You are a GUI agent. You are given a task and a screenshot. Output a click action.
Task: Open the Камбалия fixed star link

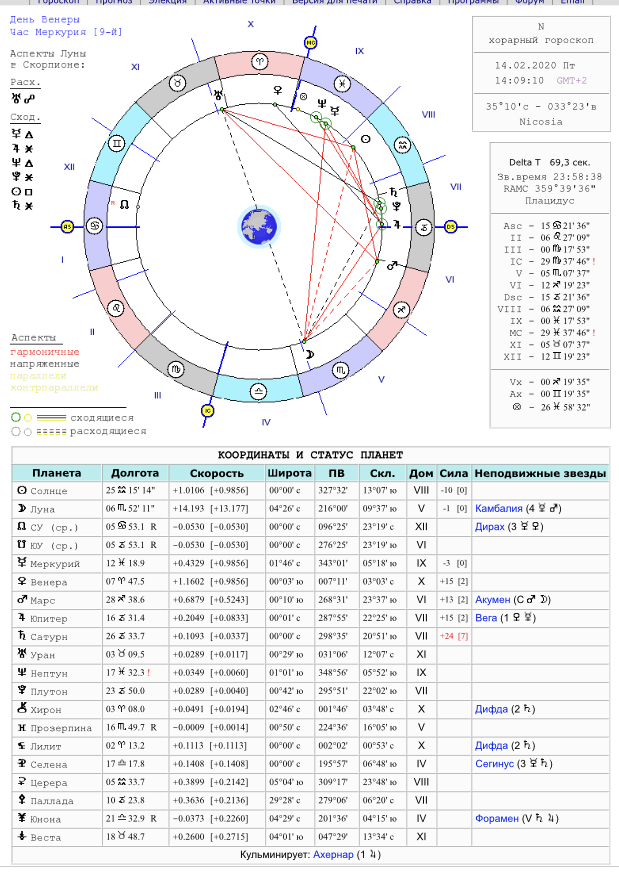coord(499,508)
